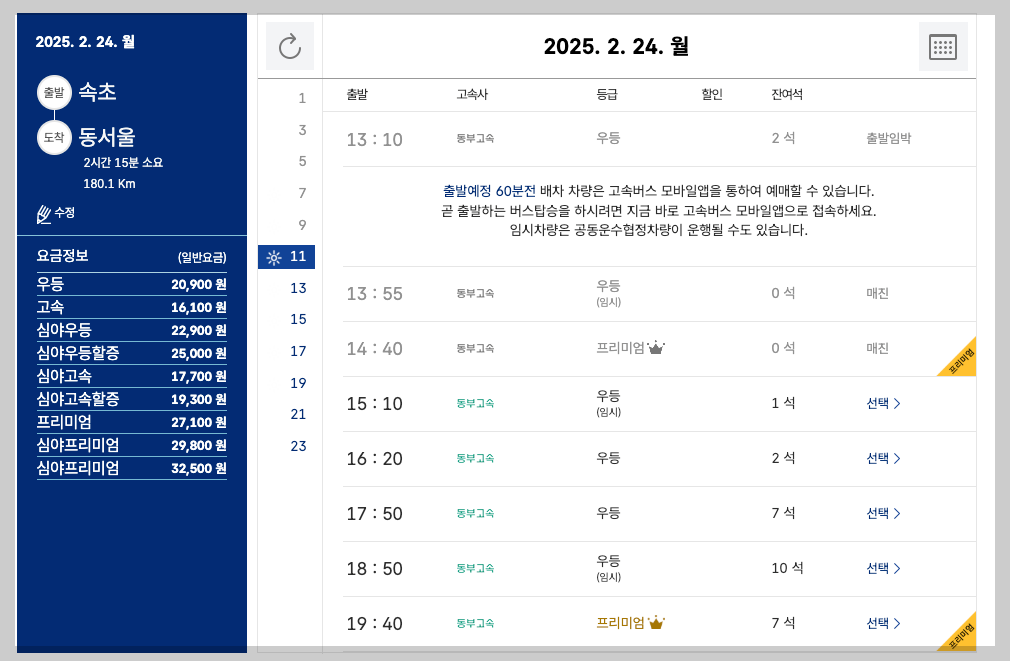Select hour 15 in the time navigation
The image size is (1010, 661).
pos(297,319)
